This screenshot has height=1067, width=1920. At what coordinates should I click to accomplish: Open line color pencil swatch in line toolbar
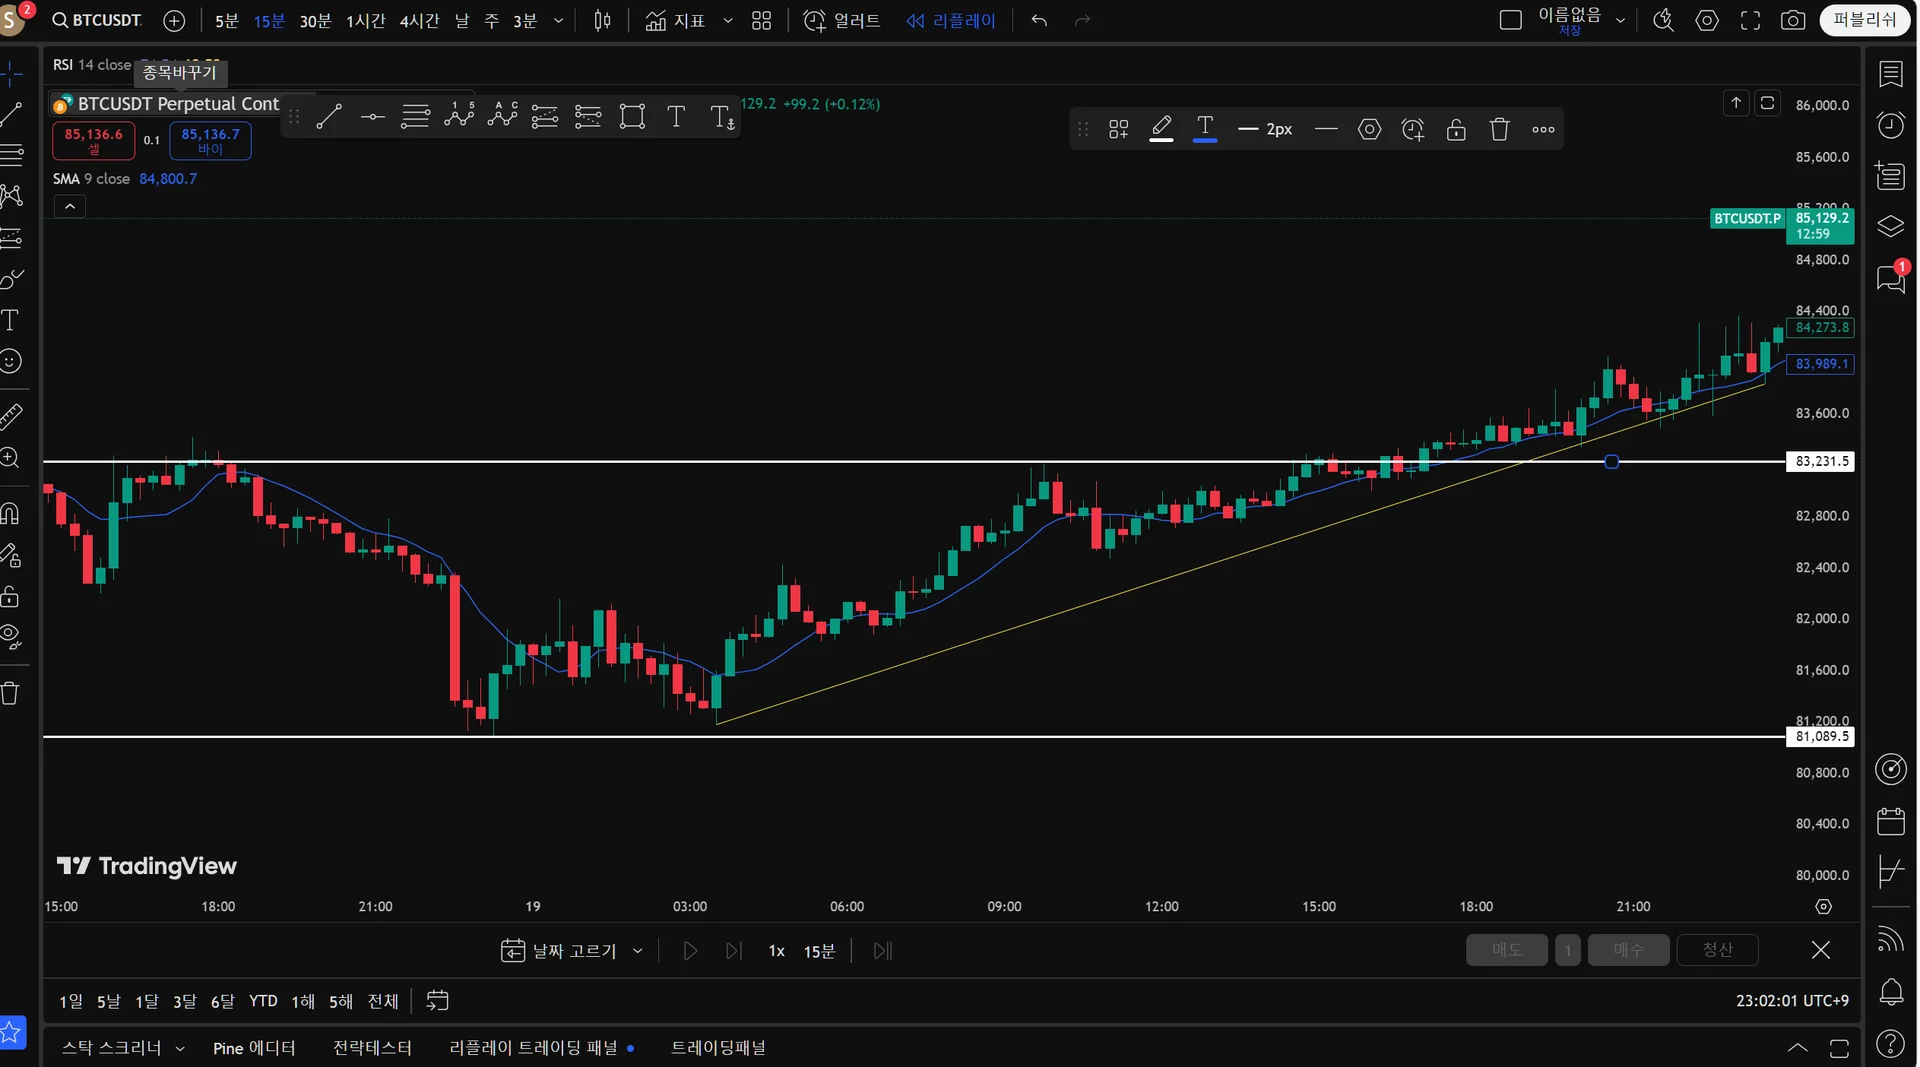click(x=1161, y=129)
